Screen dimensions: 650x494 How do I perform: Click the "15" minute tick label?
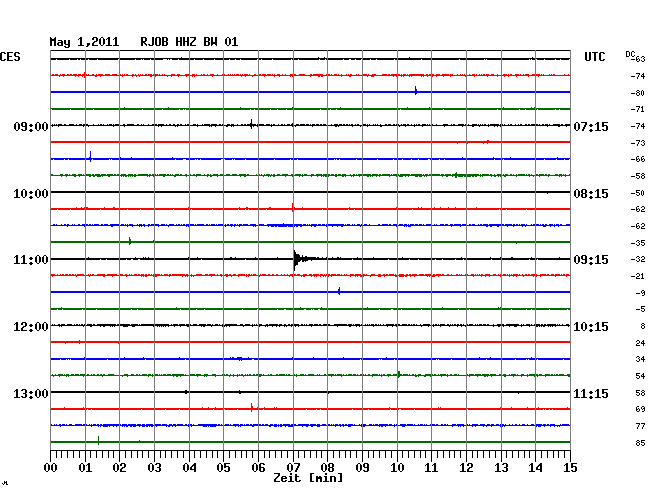pyautogui.click(x=570, y=468)
